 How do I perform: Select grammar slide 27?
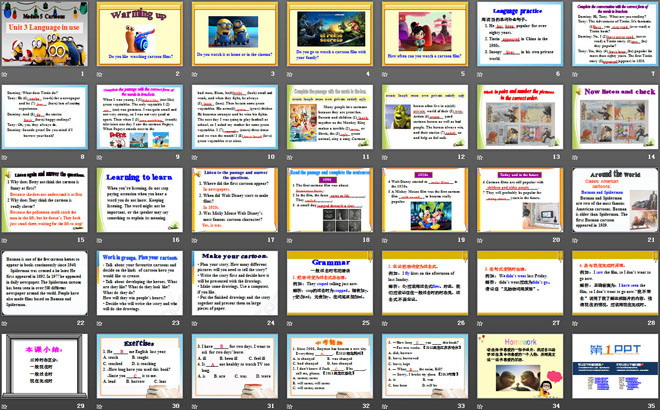tap(520, 283)
